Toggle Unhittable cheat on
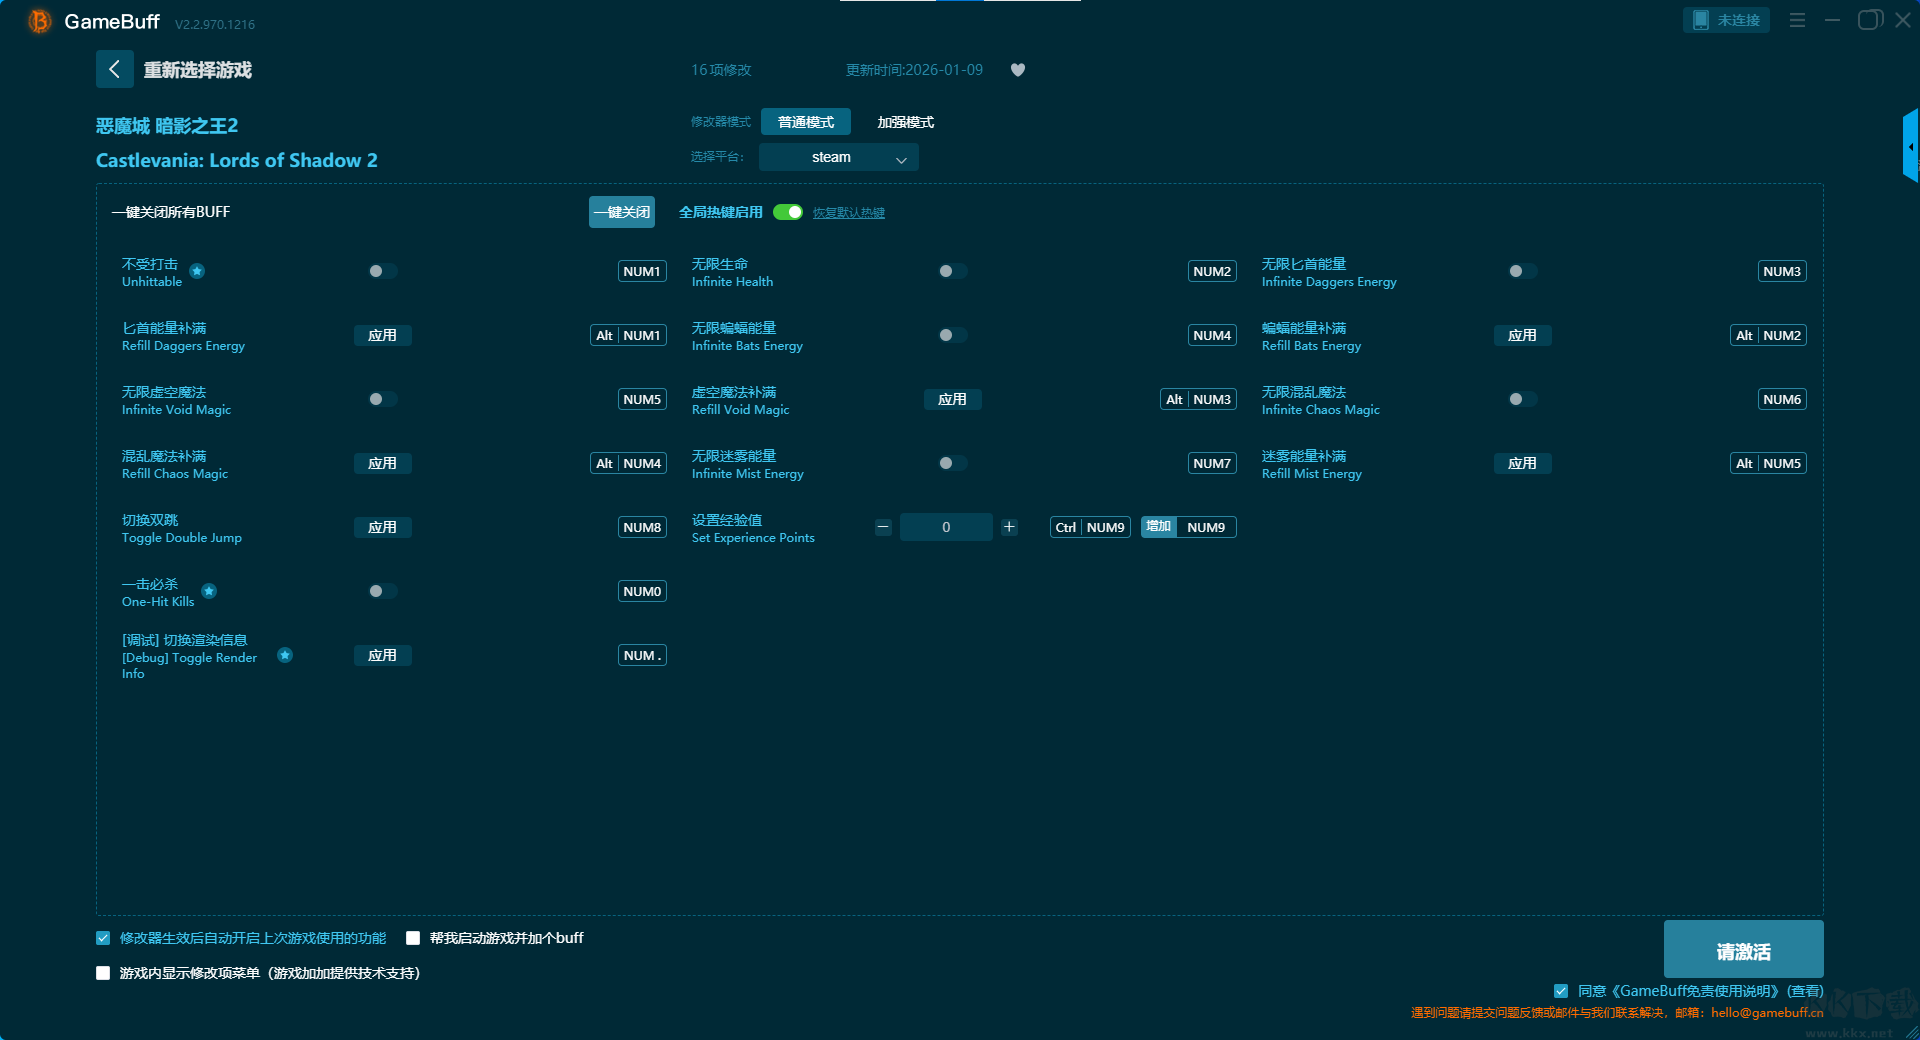Image resolution: width=1920 pixels, height=1040 pixels. (382, 271)
